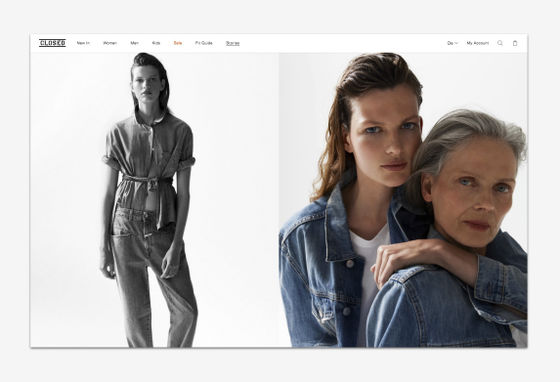The width and height of the screenshot is (560, 382).
Task: Select the Kids navigation item
Action: coord(156,43)
